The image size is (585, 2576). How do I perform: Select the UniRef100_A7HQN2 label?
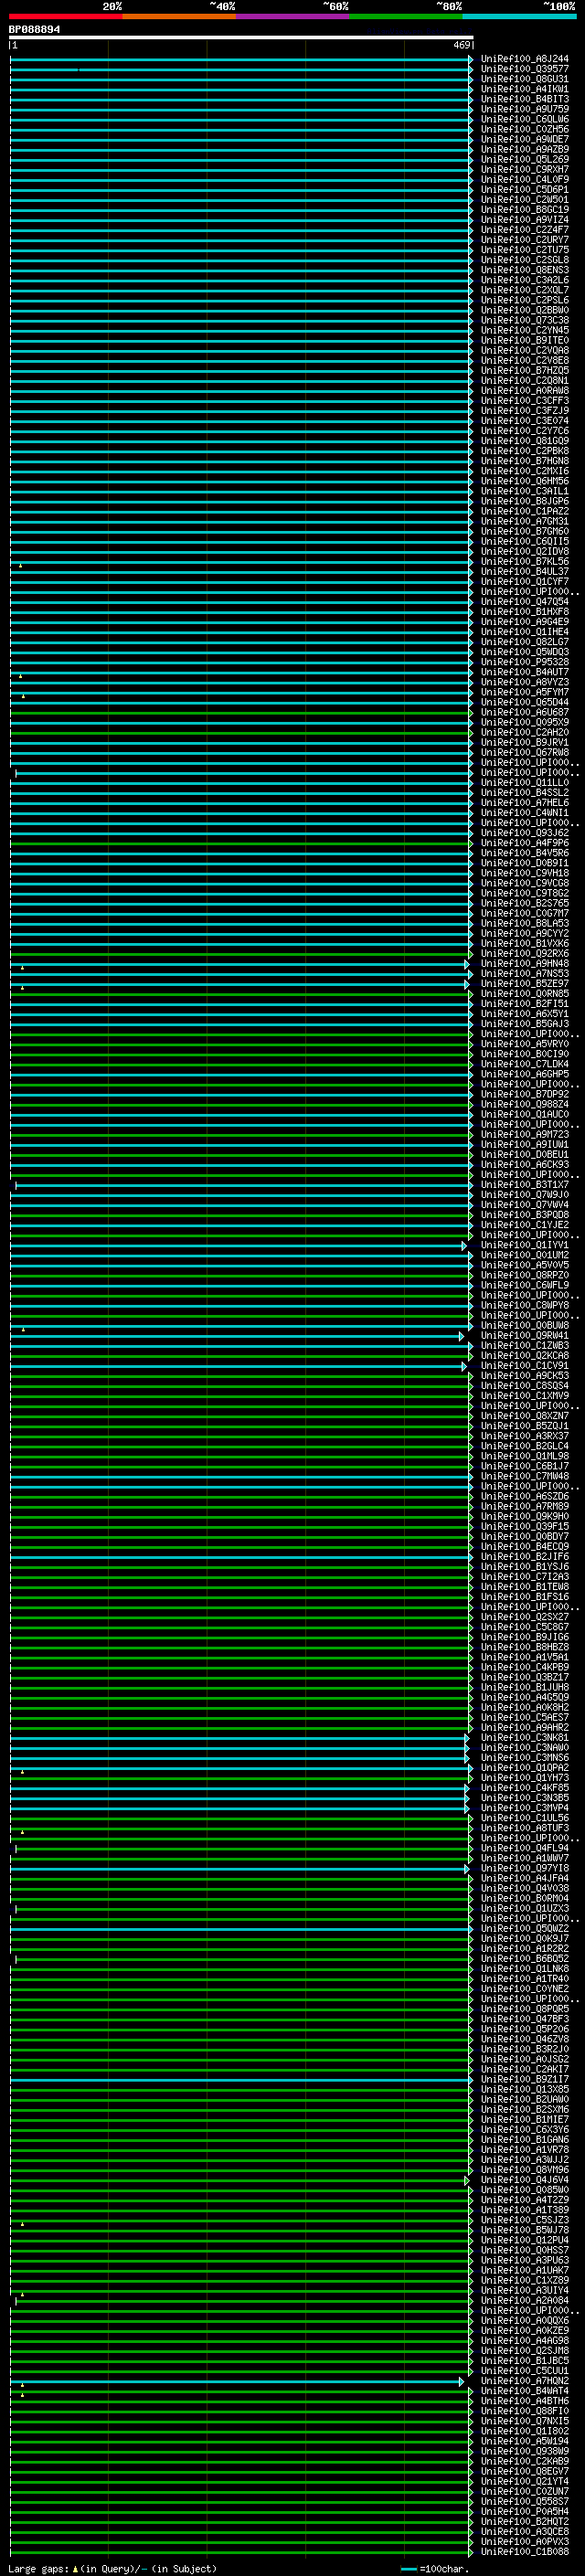coord(524,2381)
